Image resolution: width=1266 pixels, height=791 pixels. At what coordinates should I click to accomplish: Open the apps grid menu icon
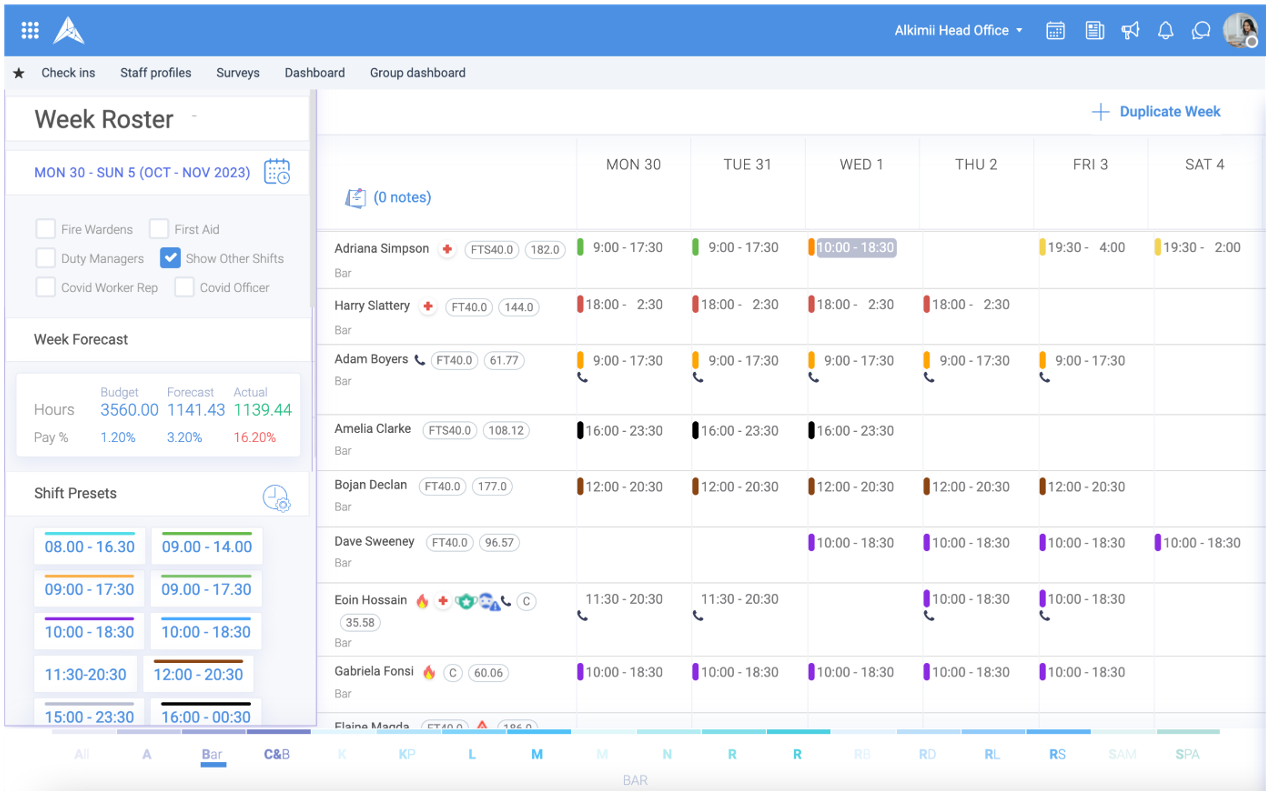pos(30,30)
